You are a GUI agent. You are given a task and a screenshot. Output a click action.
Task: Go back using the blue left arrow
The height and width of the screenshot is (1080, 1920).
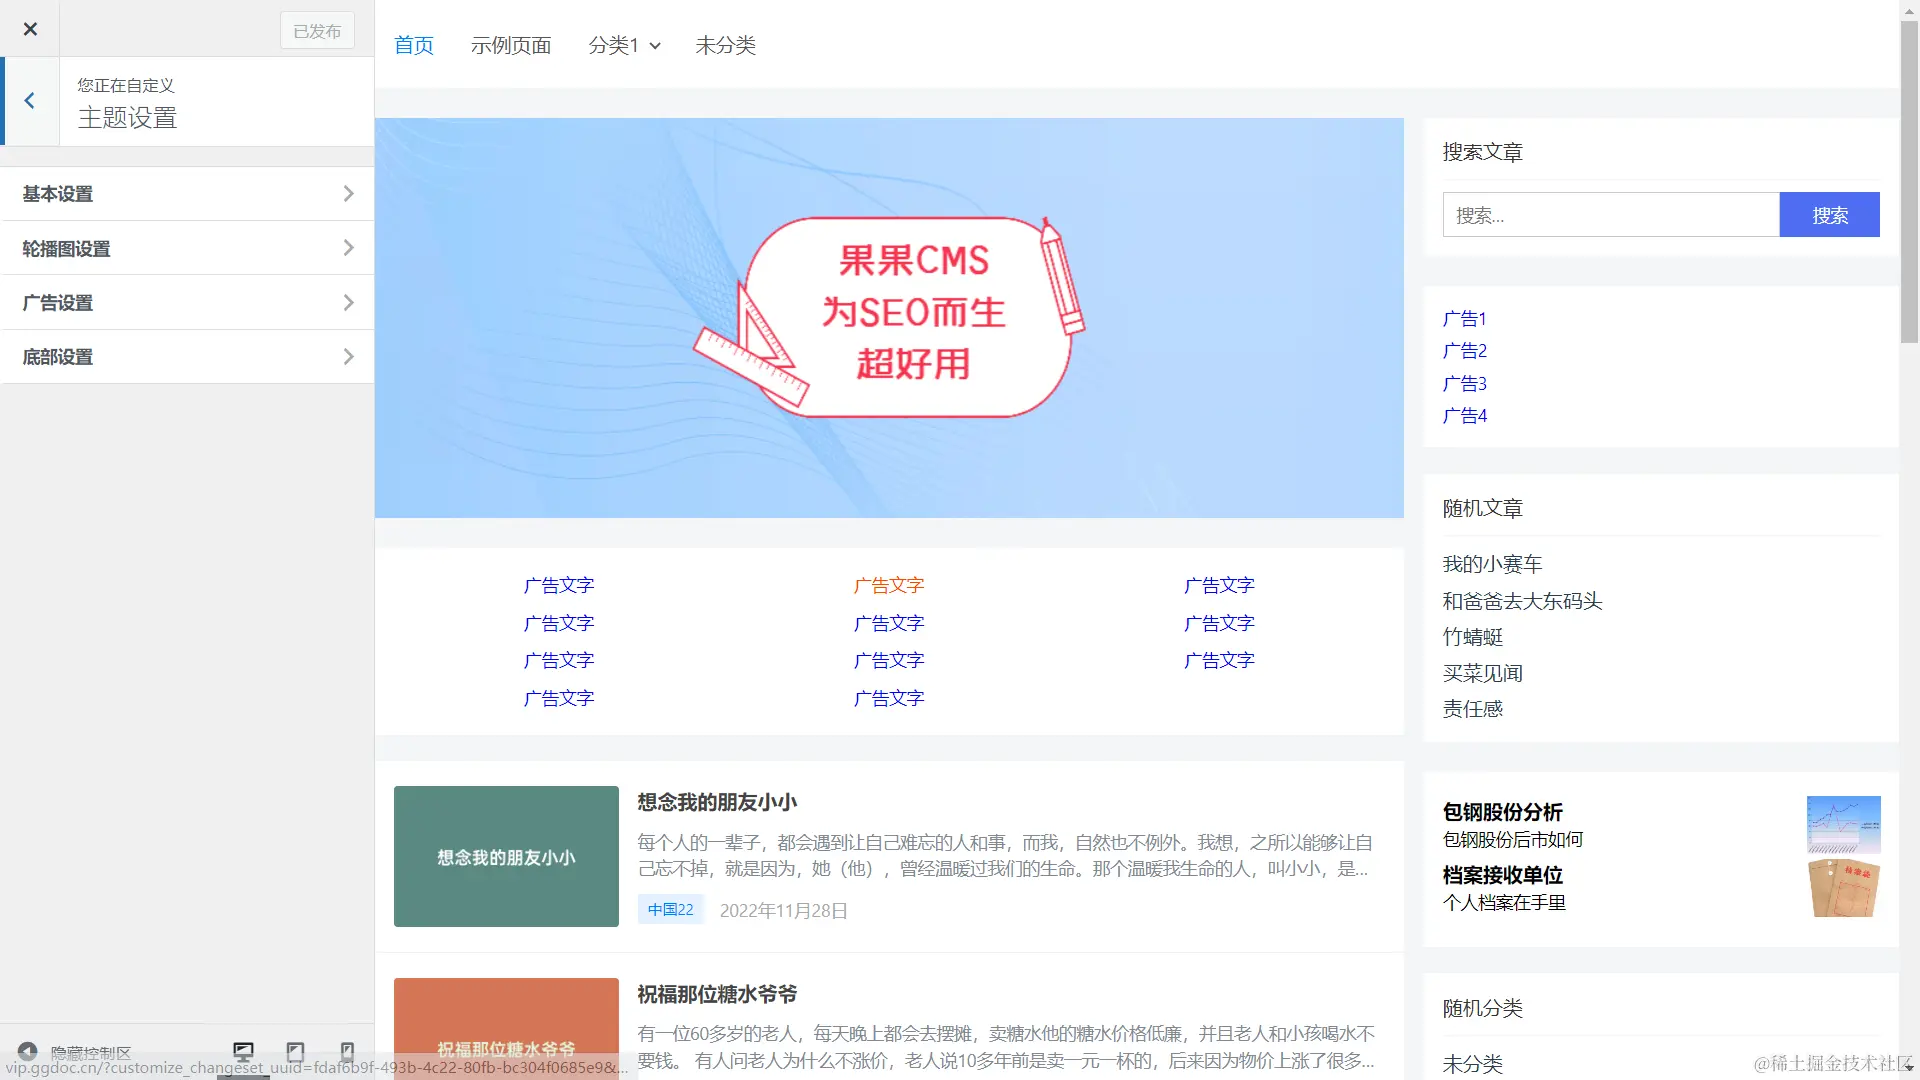[x=30, y=101]
